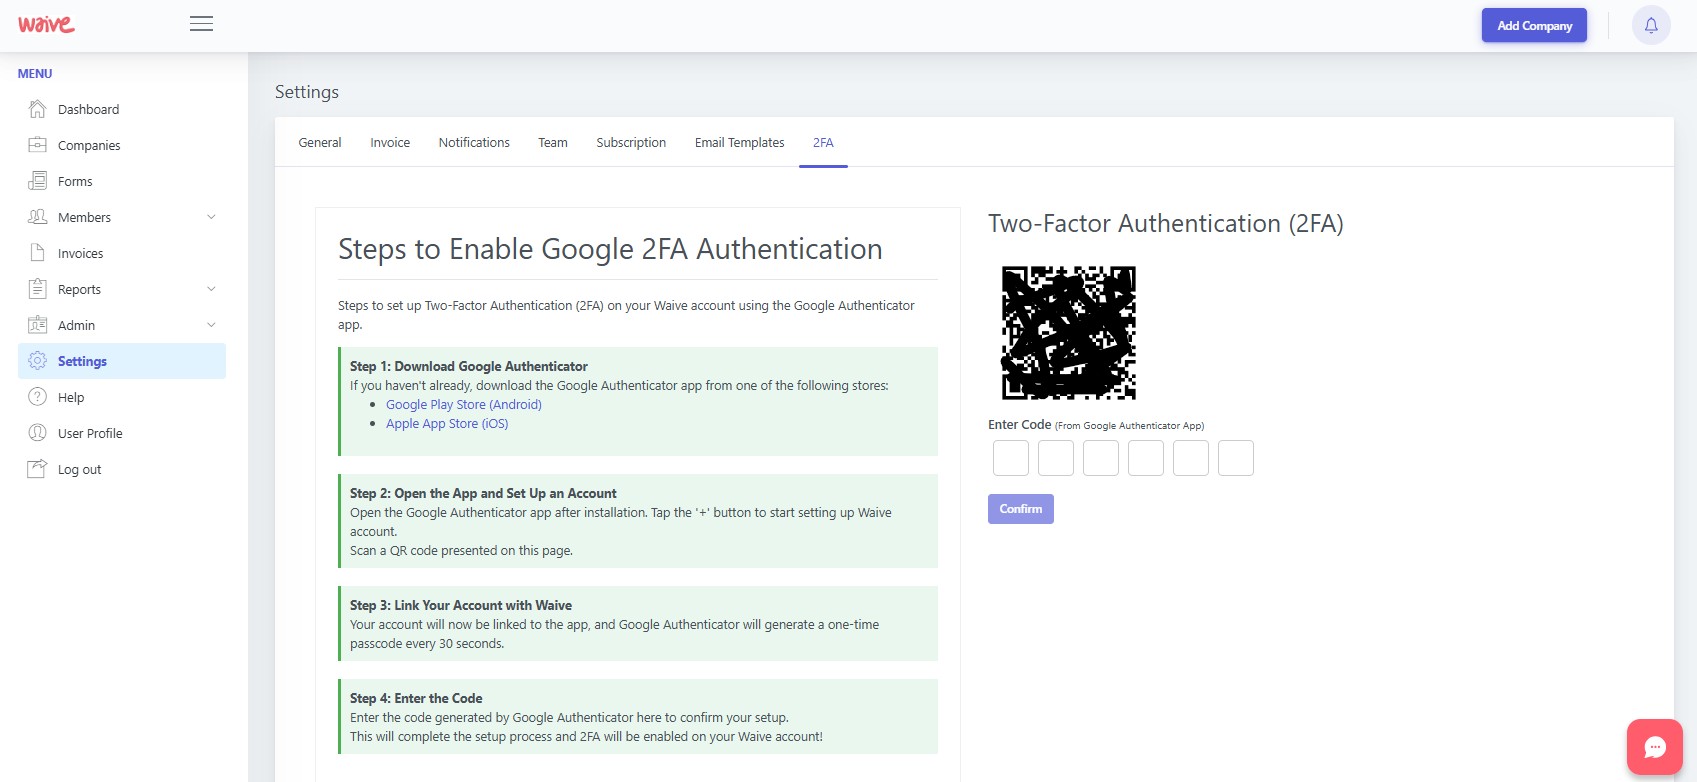Click 'Step 1: Download Google Authenticator' heading

tap(469, 366)
